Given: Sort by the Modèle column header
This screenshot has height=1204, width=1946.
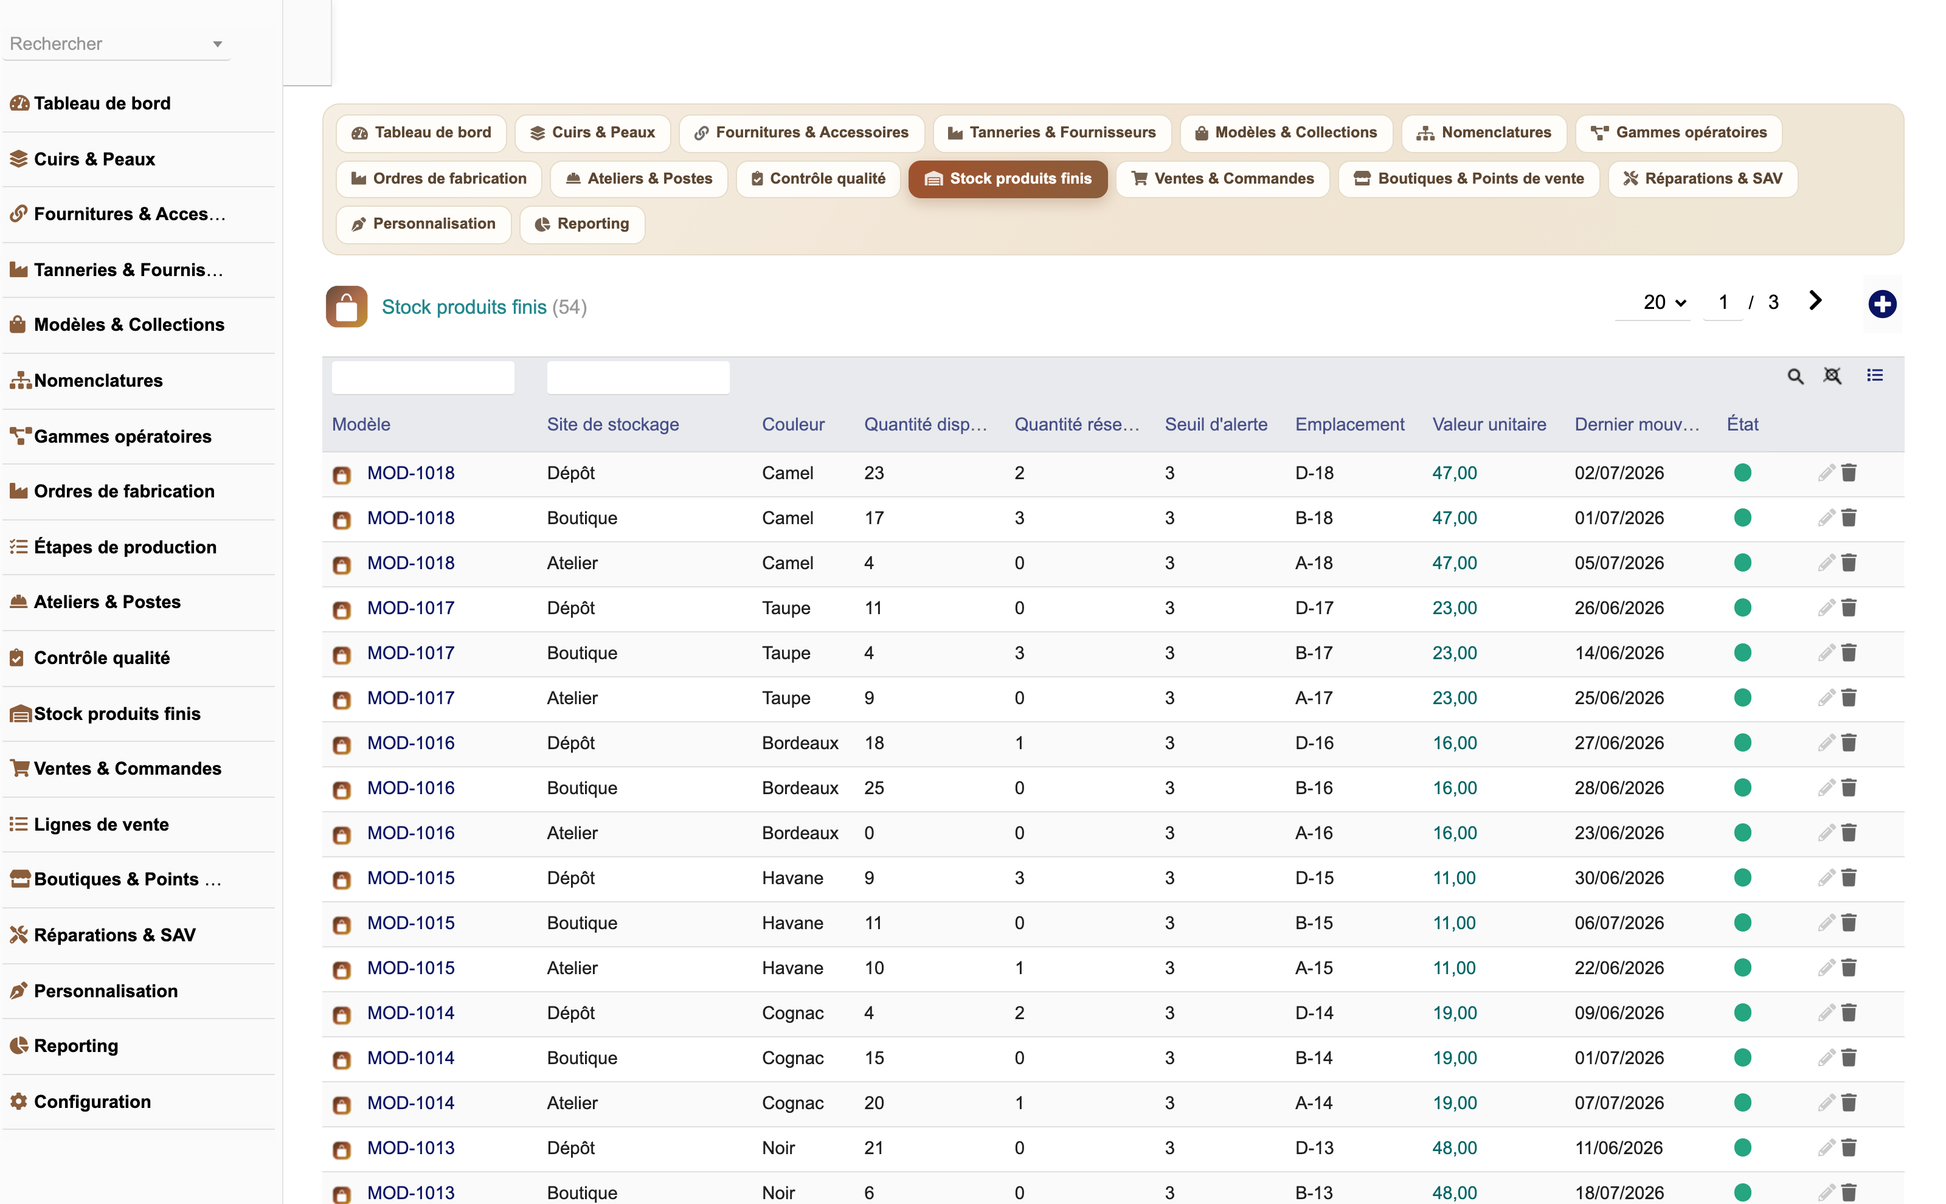Looking at the screenshot, I should pyautogui.click(x=361, y=424).
